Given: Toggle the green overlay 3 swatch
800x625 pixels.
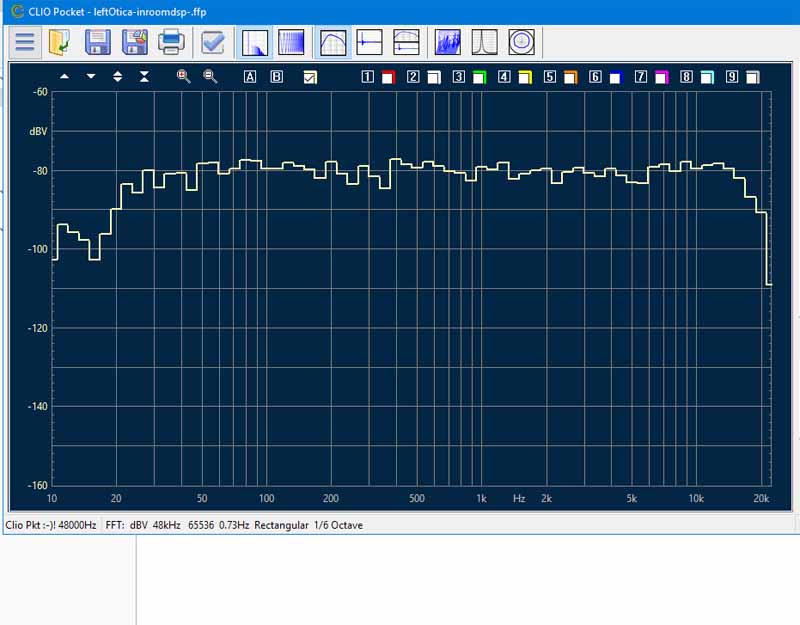Looking at the screenshot, I should (x=480, y=77).
